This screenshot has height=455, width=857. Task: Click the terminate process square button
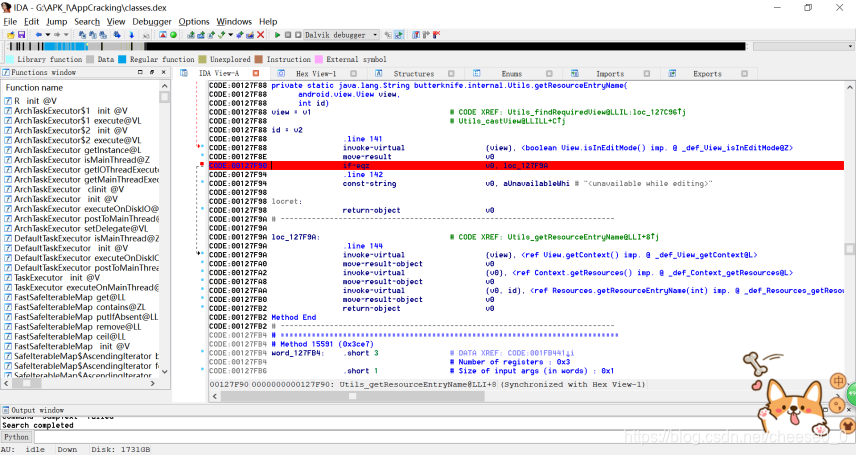pos(298,35)
